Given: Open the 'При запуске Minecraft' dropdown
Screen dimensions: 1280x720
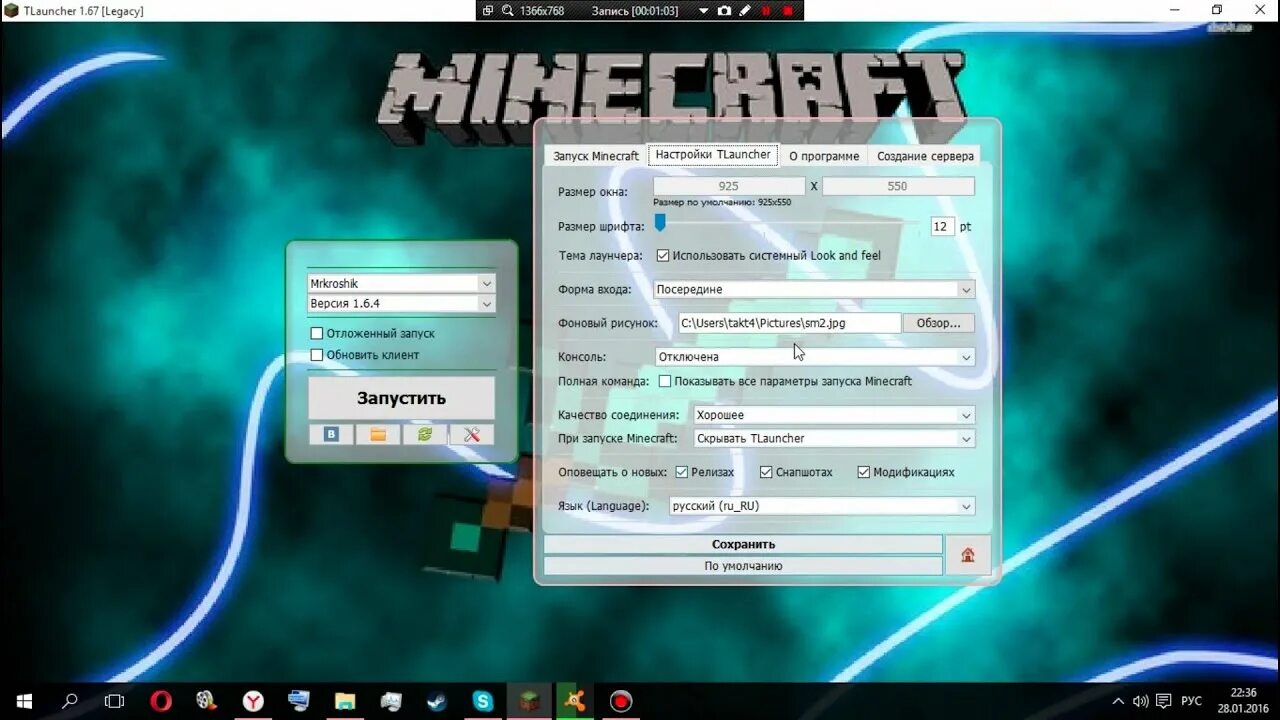Looking at the screenshot, I should pos(834,438).
